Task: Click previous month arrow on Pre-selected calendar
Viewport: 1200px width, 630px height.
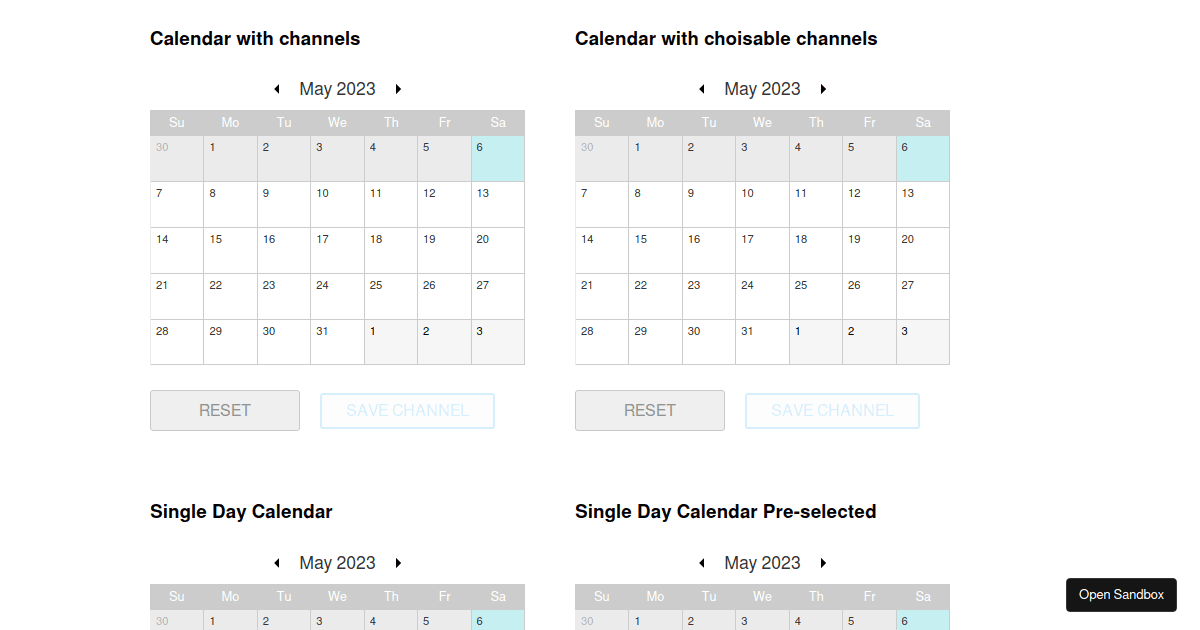Action: (x=702, y=562)
